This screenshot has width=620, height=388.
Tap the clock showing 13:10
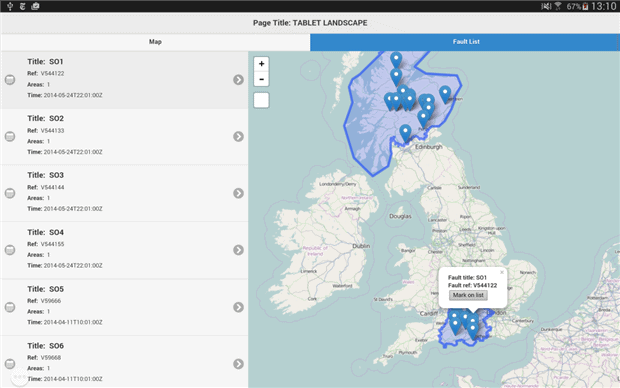[604, 6]
